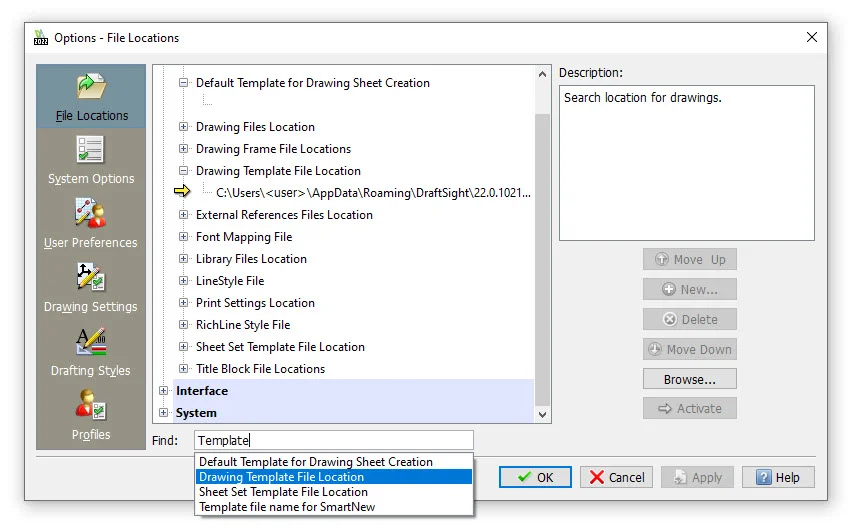Select the Drawing Settings icon
Image resolution: width=848 pixels, height=531 pixels.
pyautogui.click(x=91, y=278)
